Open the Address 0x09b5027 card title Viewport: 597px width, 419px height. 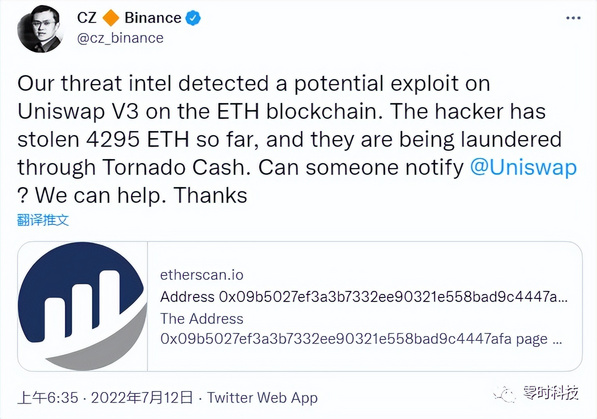click(364, 297)
